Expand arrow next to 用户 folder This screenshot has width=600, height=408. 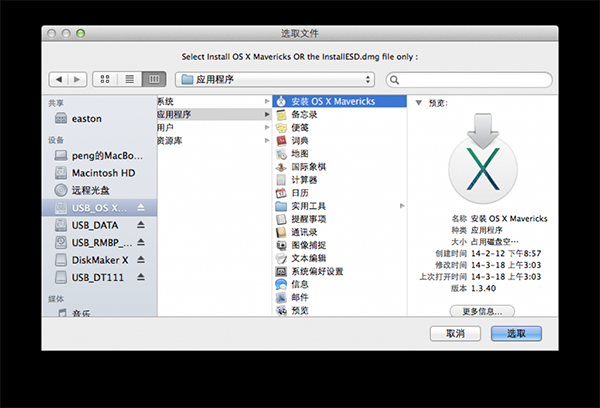(267, 127)
